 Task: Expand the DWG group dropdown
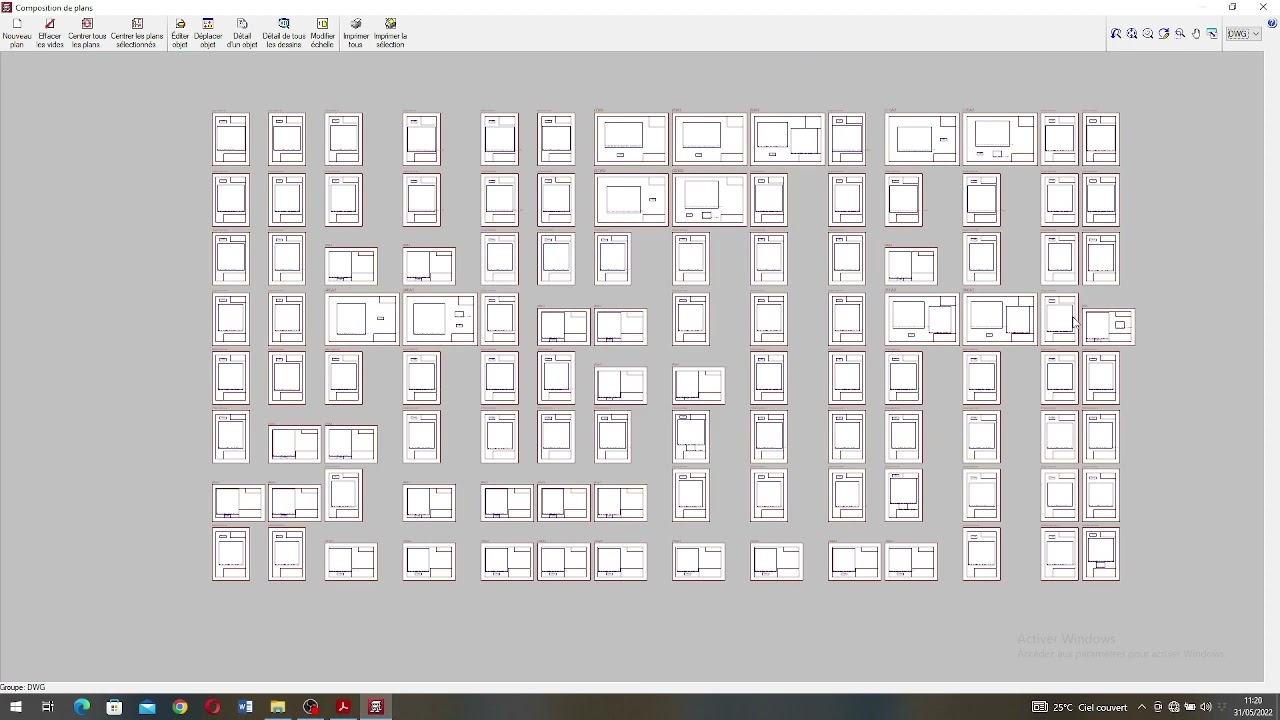click(x=1244, y=34)
